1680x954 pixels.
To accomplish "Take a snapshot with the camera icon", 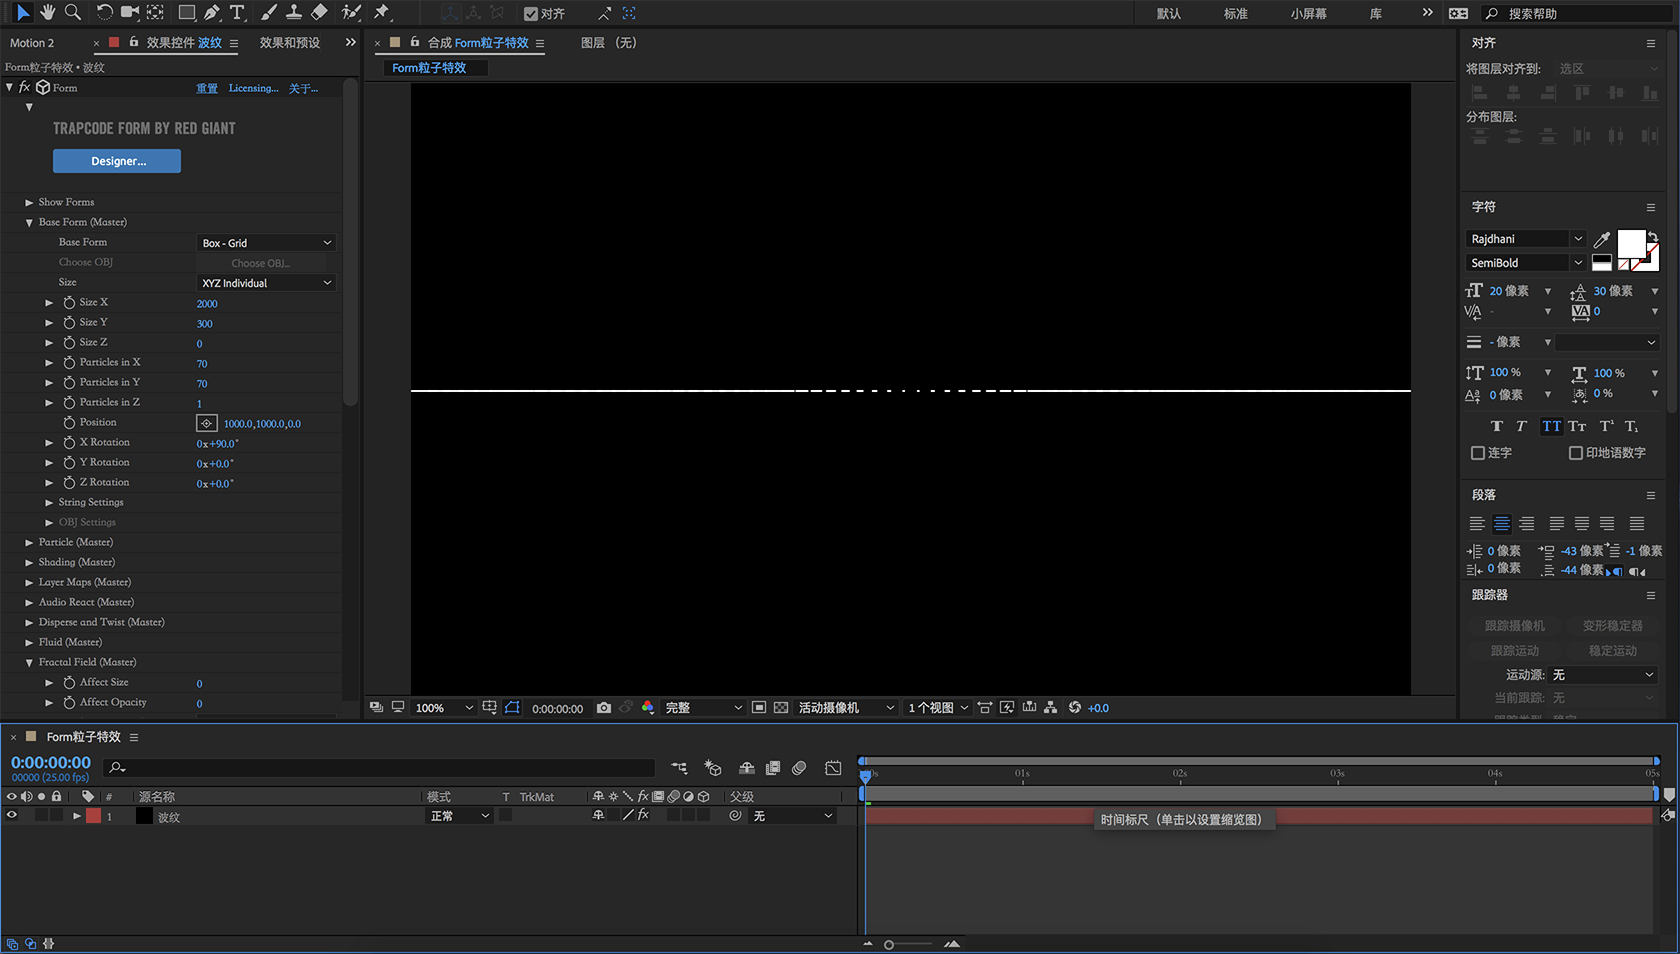I will (604, 708).
